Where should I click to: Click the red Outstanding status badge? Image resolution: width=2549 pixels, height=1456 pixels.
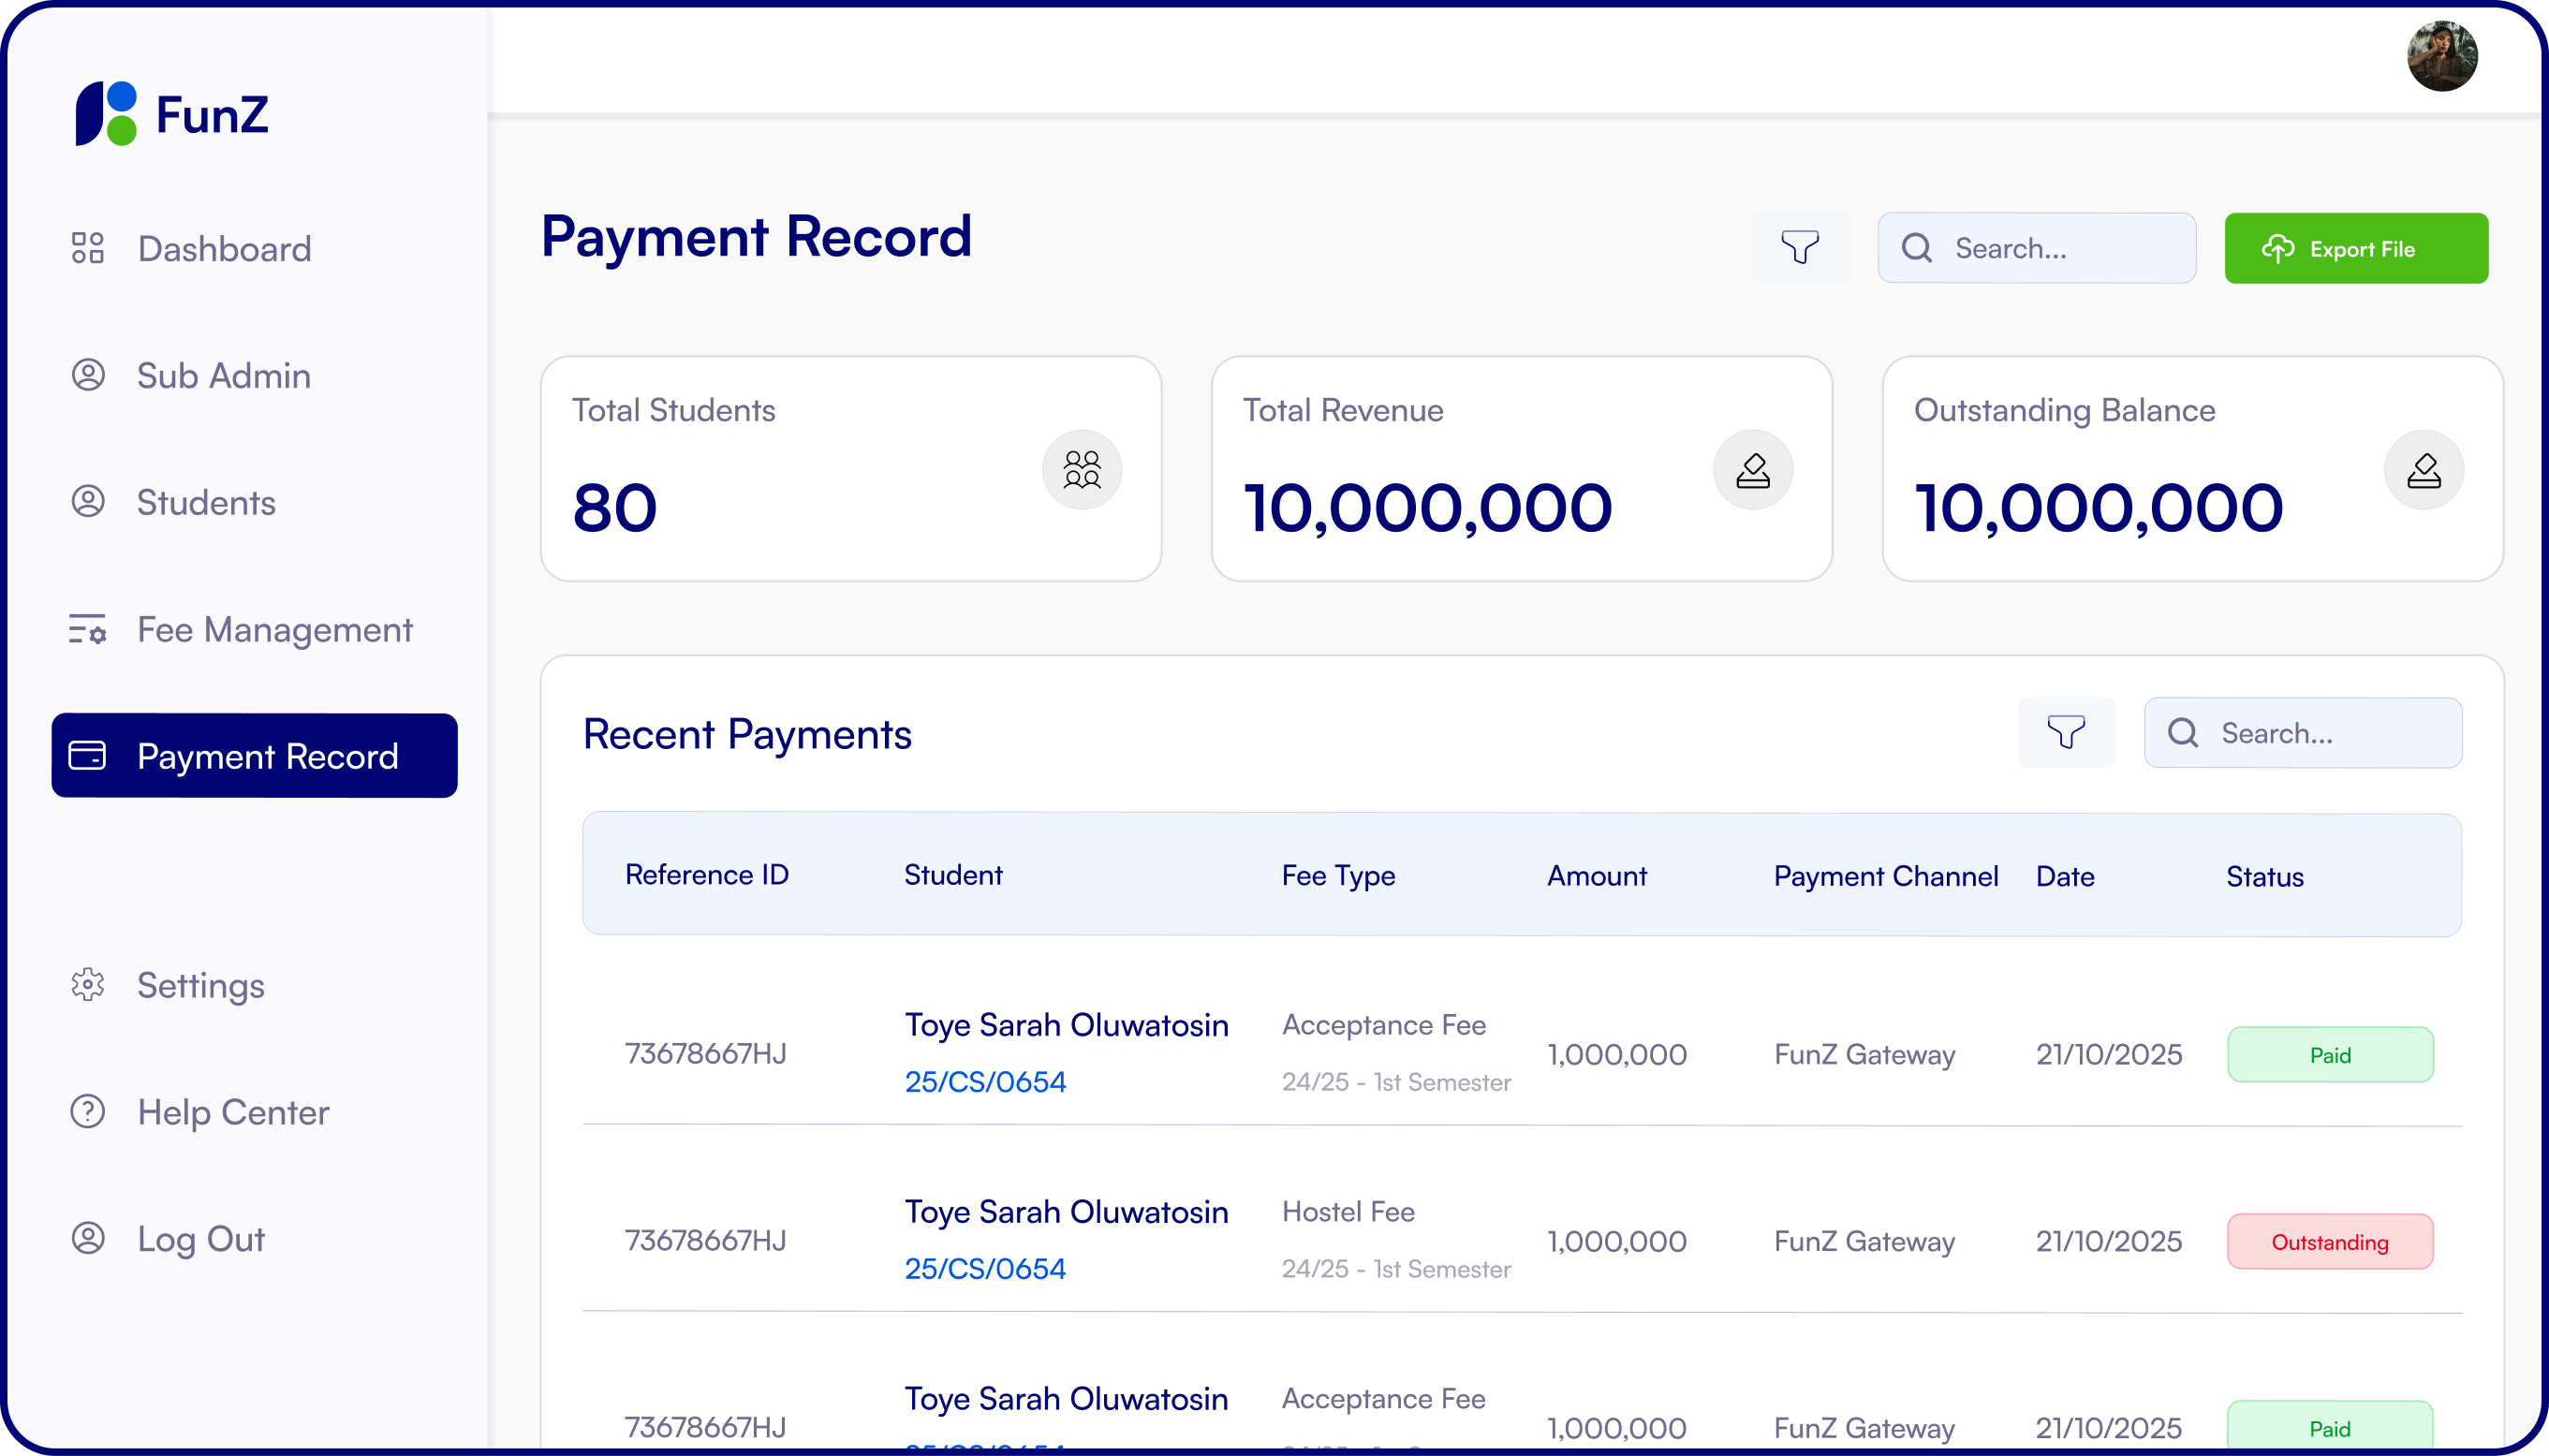pyautogui.click(x=2329, y=1242)
